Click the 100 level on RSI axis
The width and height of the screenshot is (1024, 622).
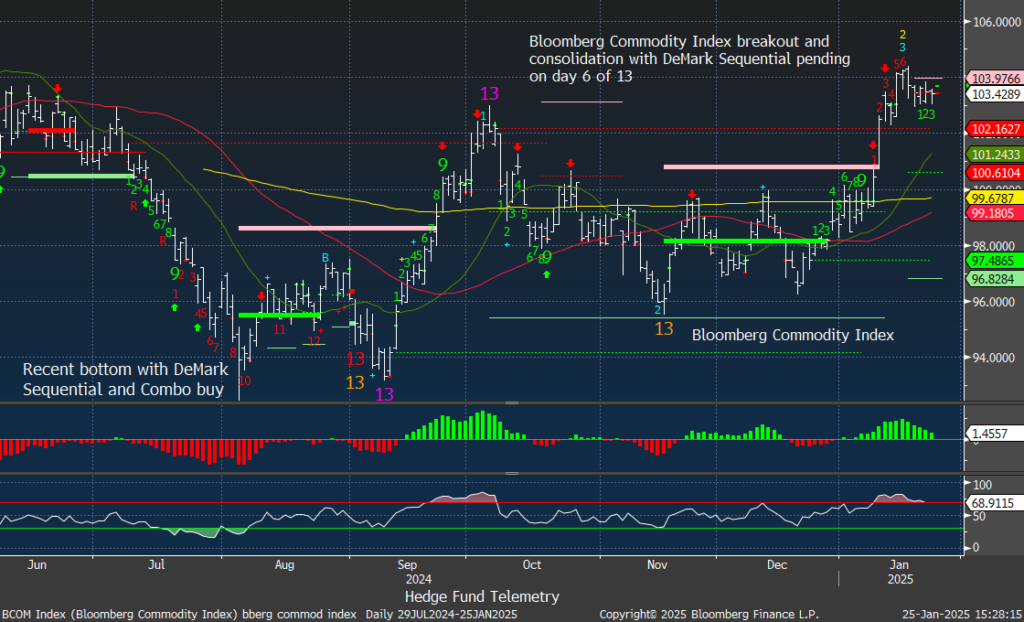pyautogui.click(x=983, y=485)
